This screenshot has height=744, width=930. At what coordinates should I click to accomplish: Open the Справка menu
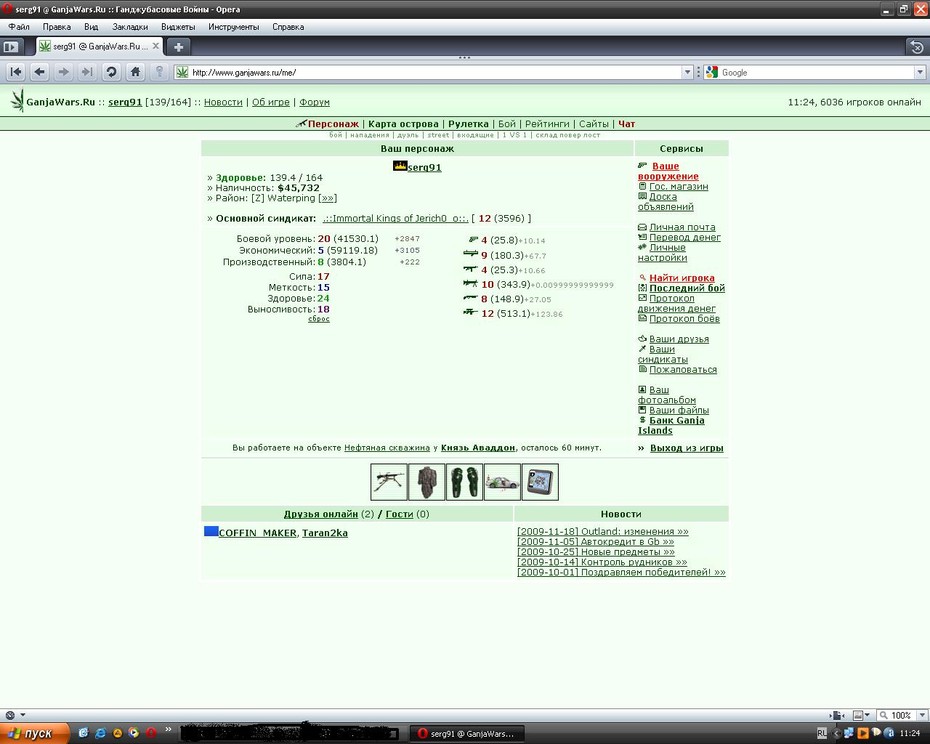click(x=288, y=27)
